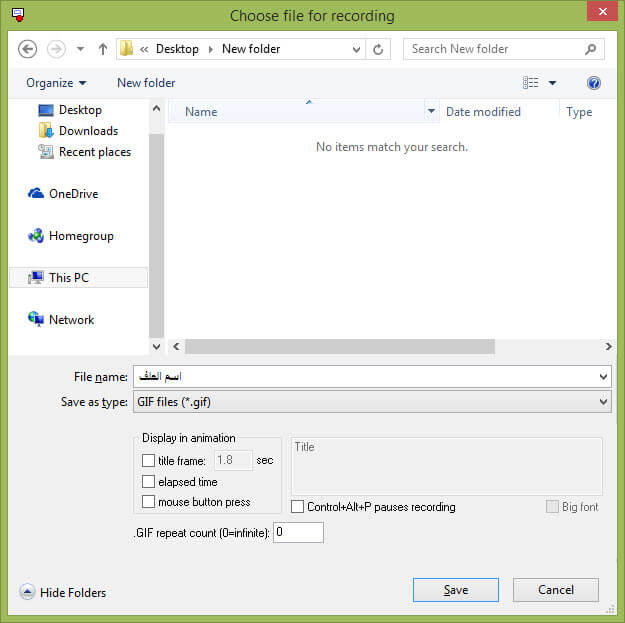Viewport: 625px width, 623px height.
Task: Click the search magnifier icon
Action: click(590, 49)
